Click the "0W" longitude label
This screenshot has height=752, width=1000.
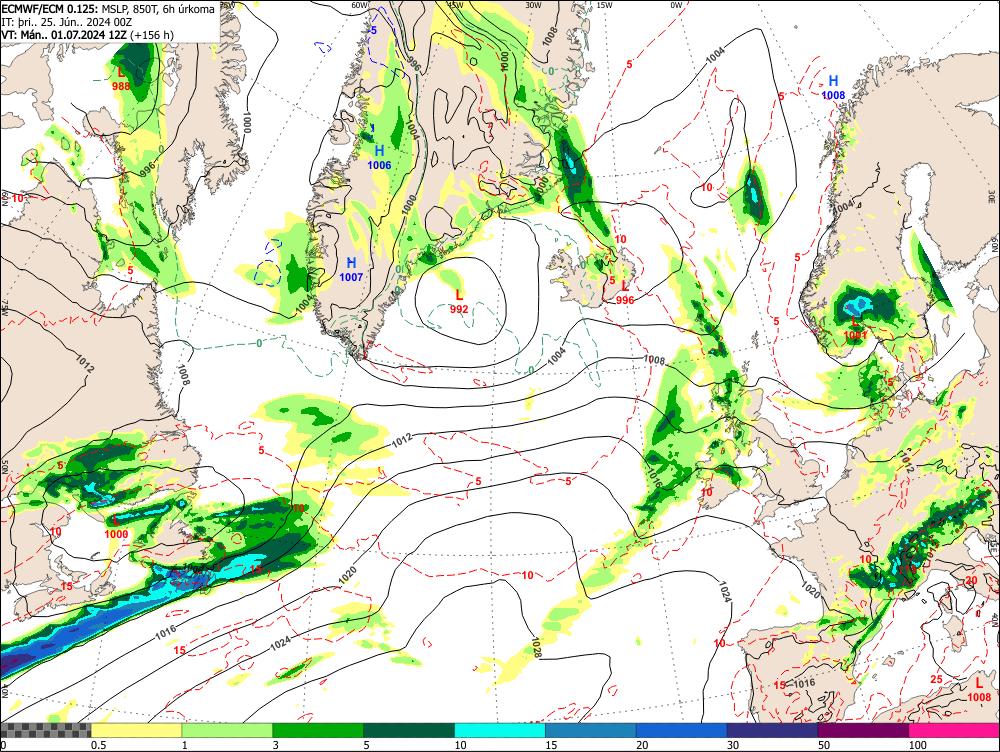pos(676,5)
